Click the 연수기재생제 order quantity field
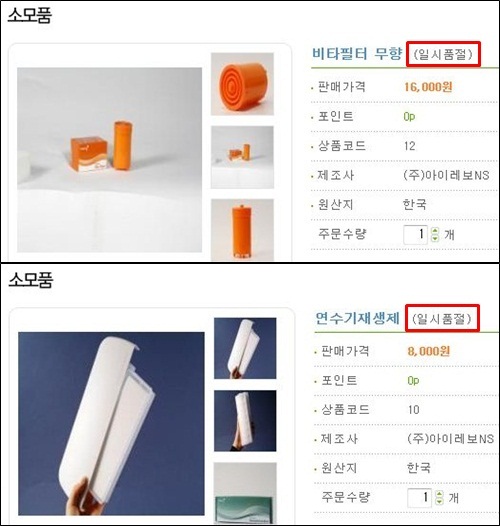 (419, 498)
